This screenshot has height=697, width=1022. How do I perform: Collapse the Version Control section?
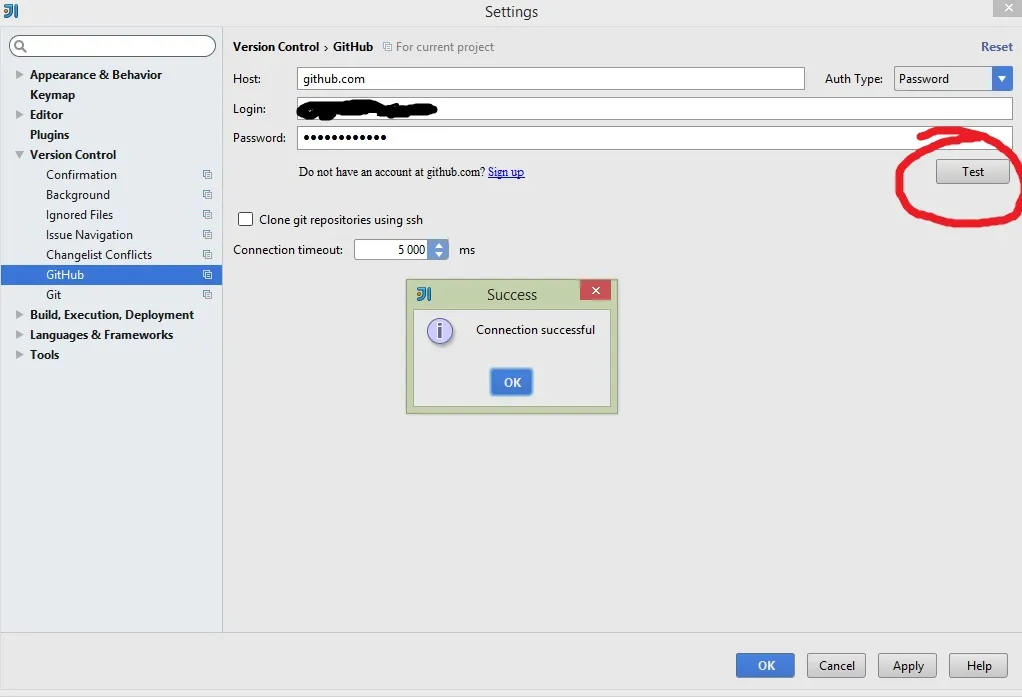click(20, 155)
